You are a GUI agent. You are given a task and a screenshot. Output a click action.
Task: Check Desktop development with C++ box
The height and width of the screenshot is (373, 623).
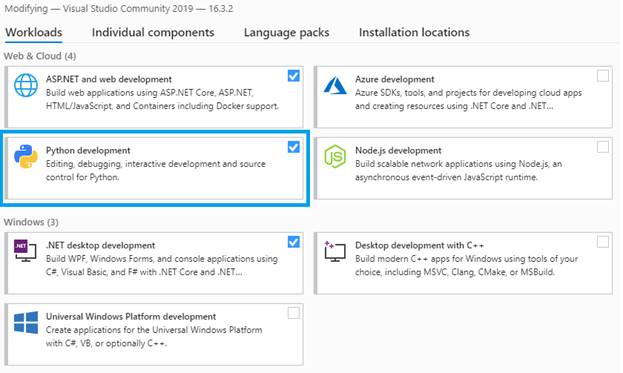603,242
